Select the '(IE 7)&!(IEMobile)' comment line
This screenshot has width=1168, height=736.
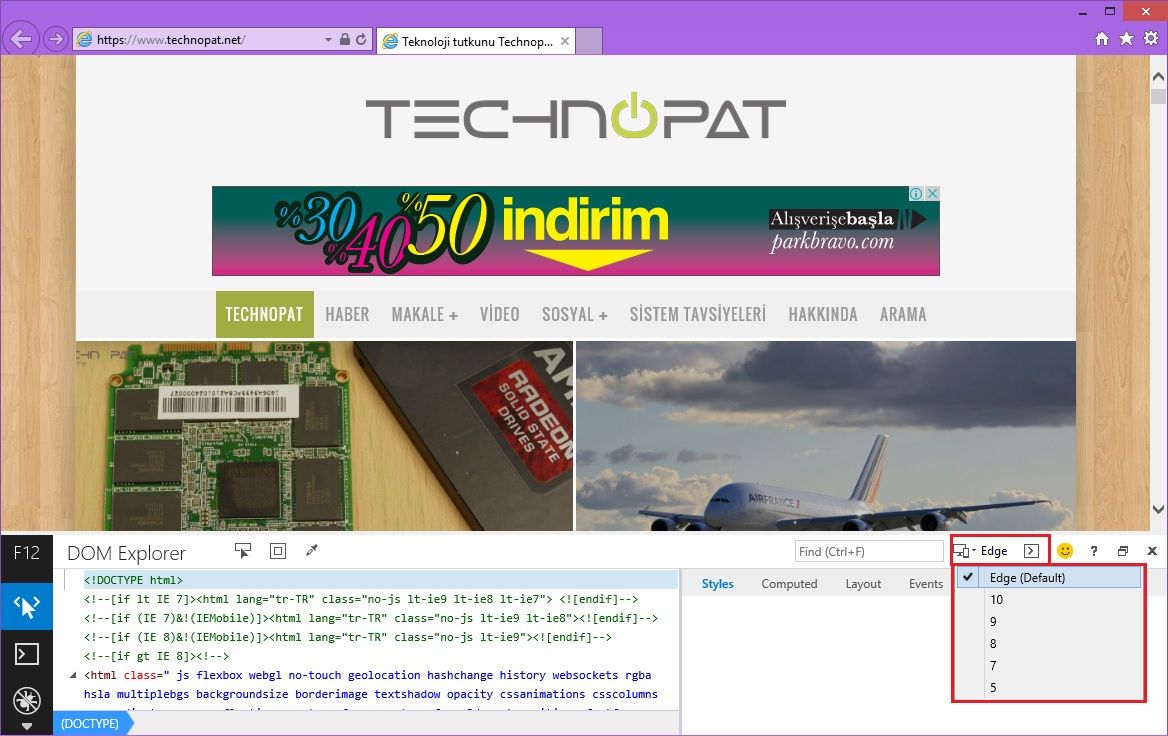point(372,618)
